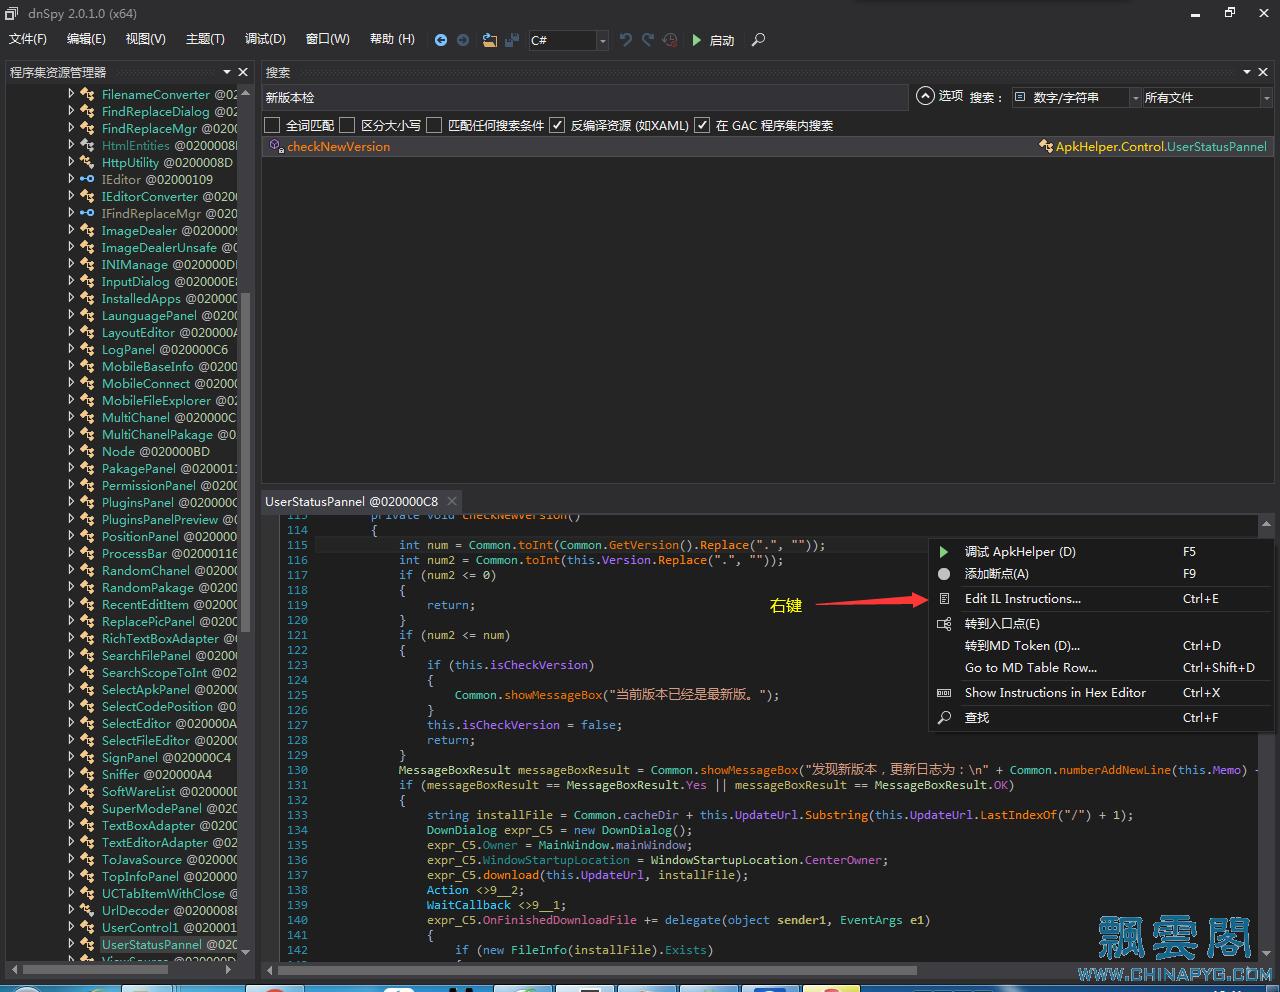Open the 数字/字符串 search type dropdown
The width and height of the screenshot is (1280, 992).
[1135, 97]
